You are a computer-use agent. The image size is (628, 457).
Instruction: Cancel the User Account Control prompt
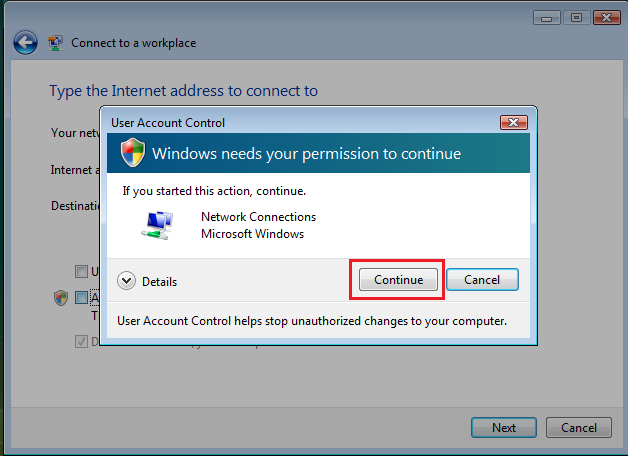coord(482,280)
